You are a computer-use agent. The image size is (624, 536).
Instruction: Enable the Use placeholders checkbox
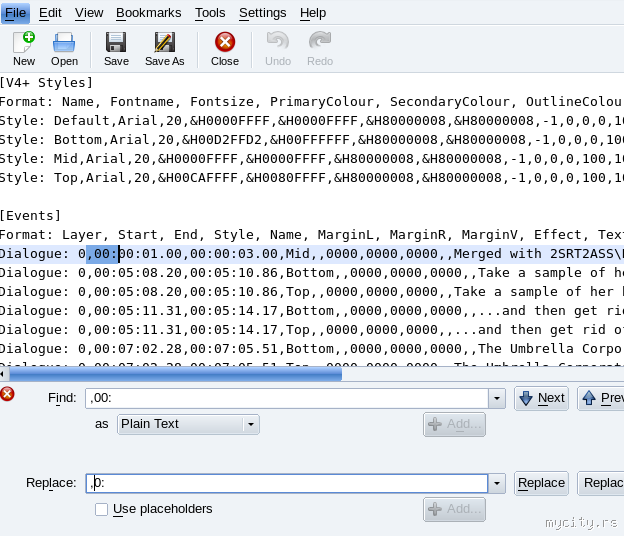[x=101, y=509]
